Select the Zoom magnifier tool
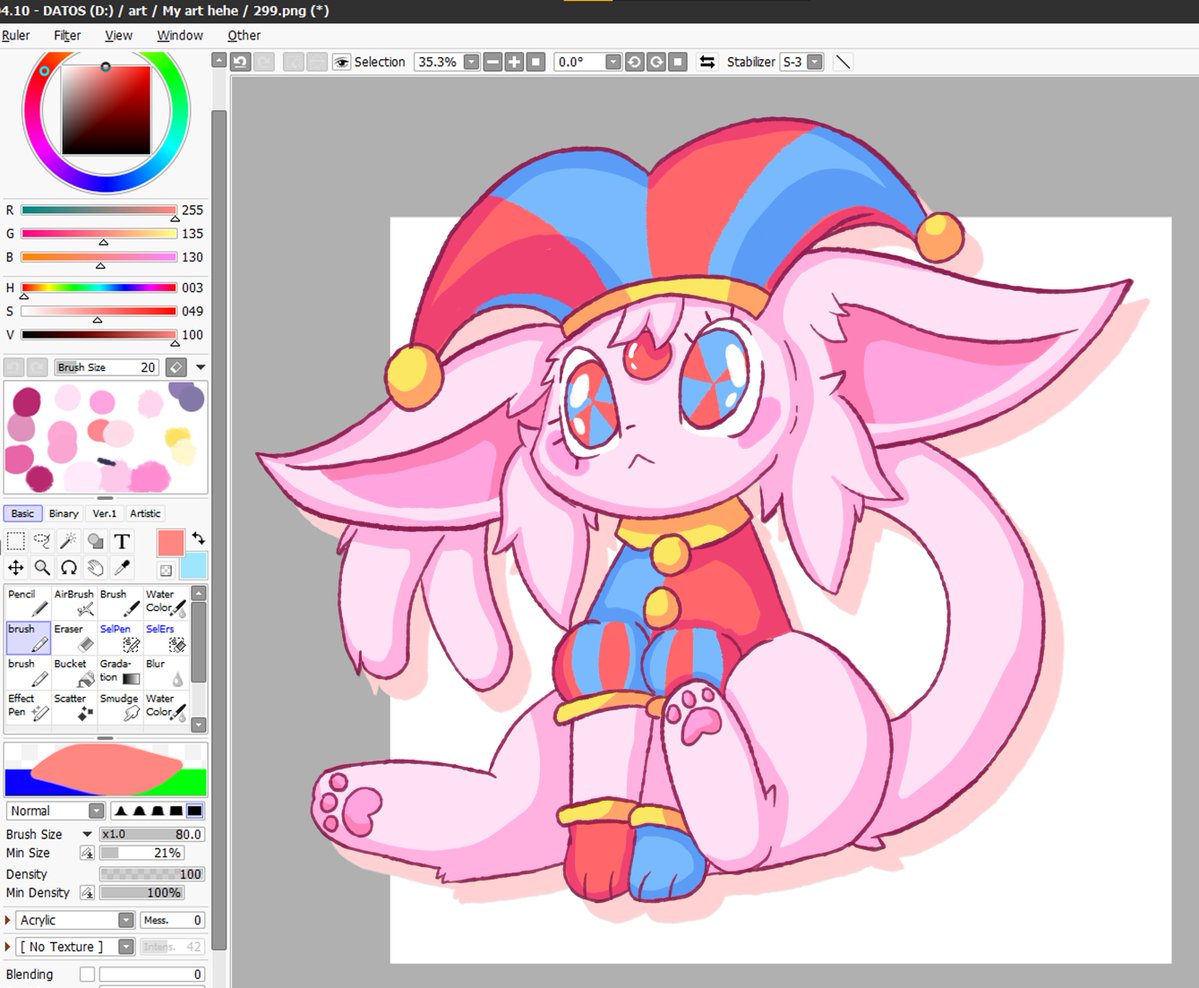This screenshot has width=1199, height=988. point(42,567)
